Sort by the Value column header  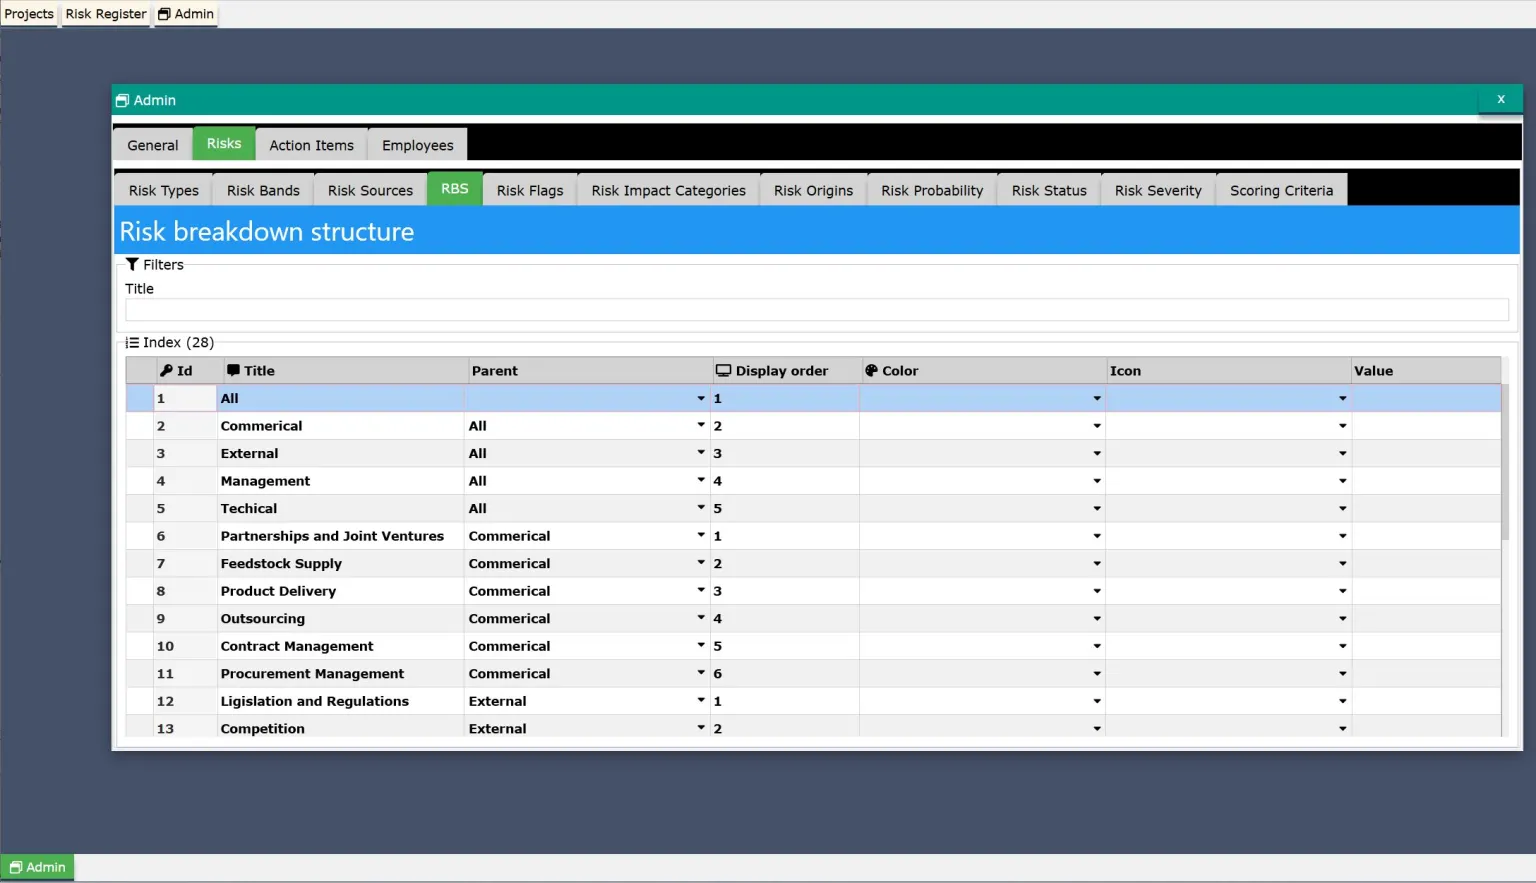(x=1426, y=371)
